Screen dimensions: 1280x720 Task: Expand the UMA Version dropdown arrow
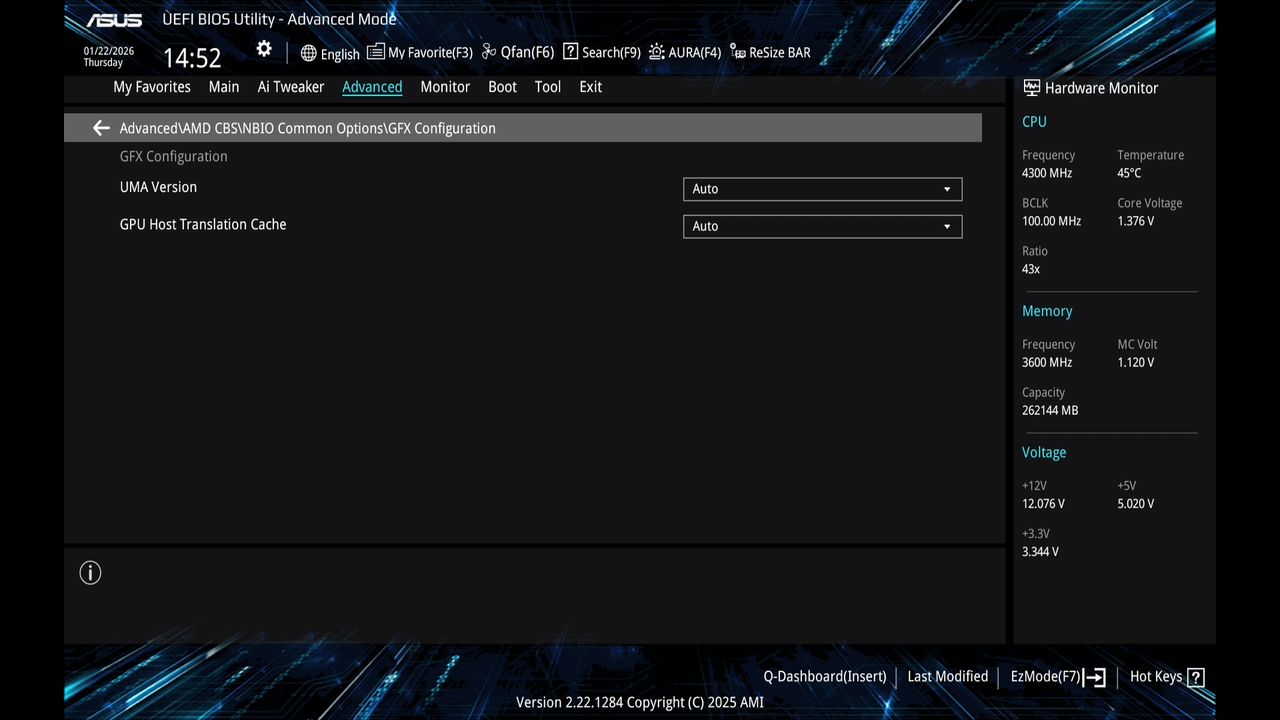[x=946, y=189]
